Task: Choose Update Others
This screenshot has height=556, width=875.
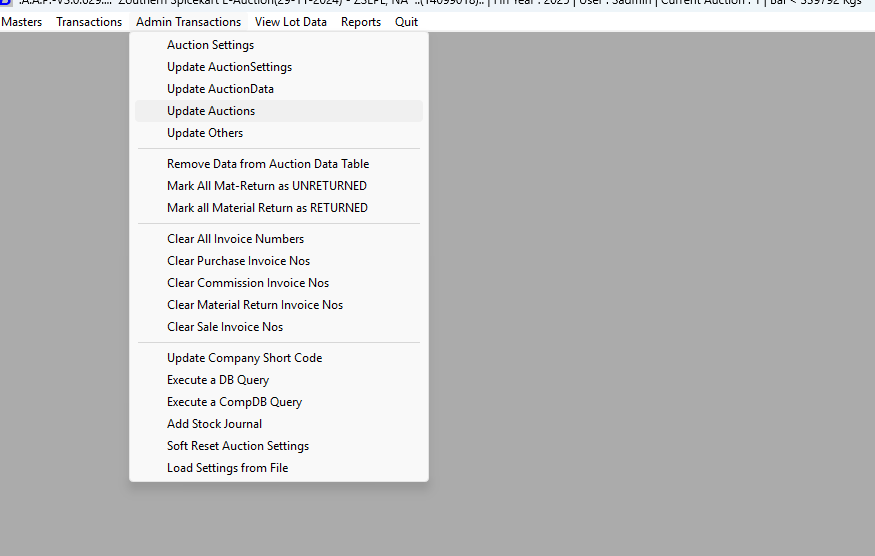Action: 279,133
